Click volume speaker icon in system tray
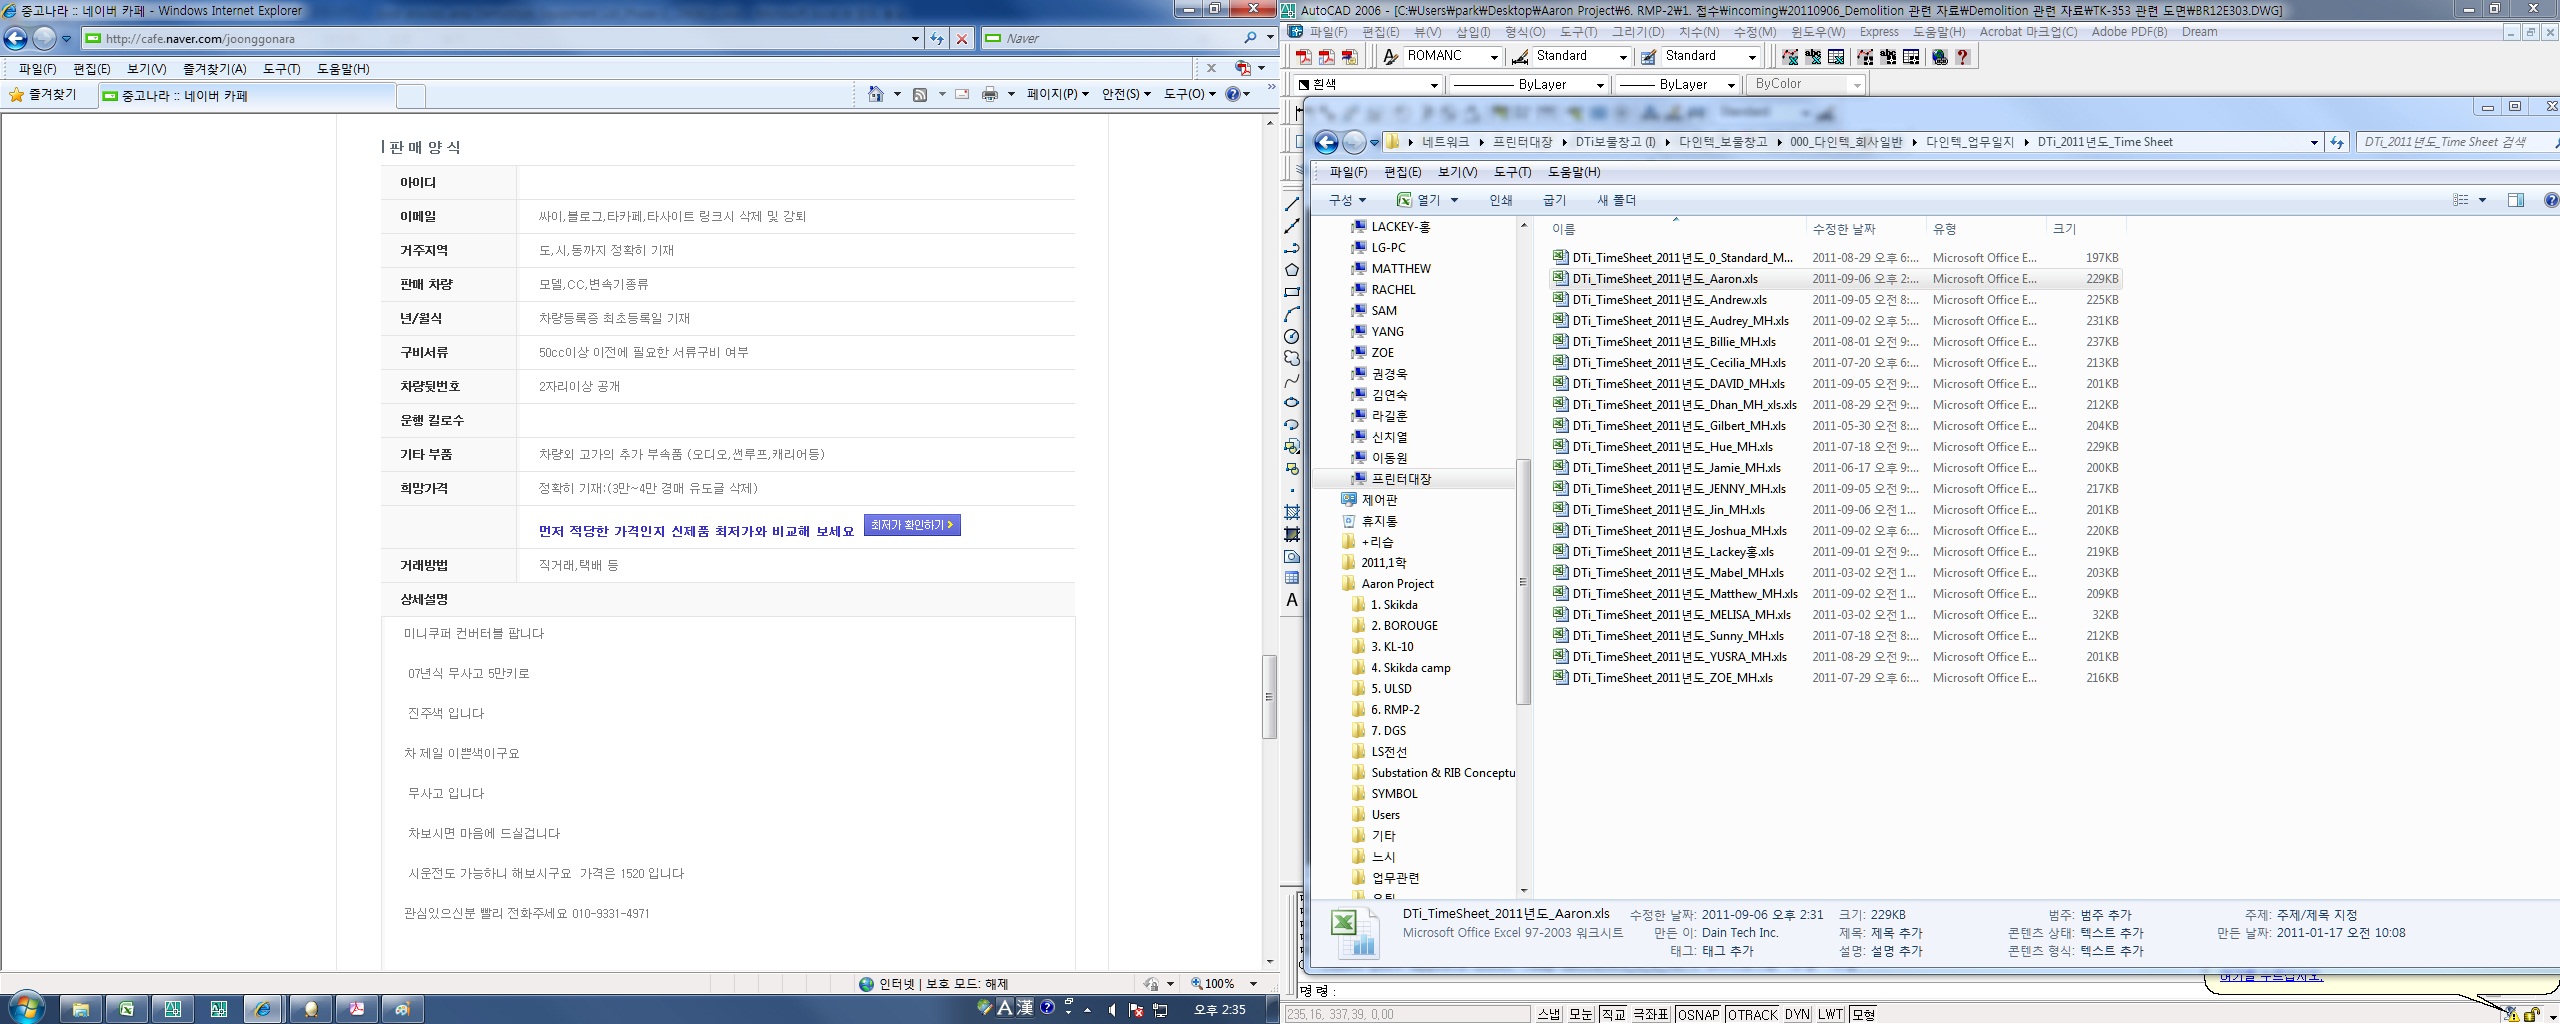The image size is (2560, 1024). (x=1111, y=1010)
